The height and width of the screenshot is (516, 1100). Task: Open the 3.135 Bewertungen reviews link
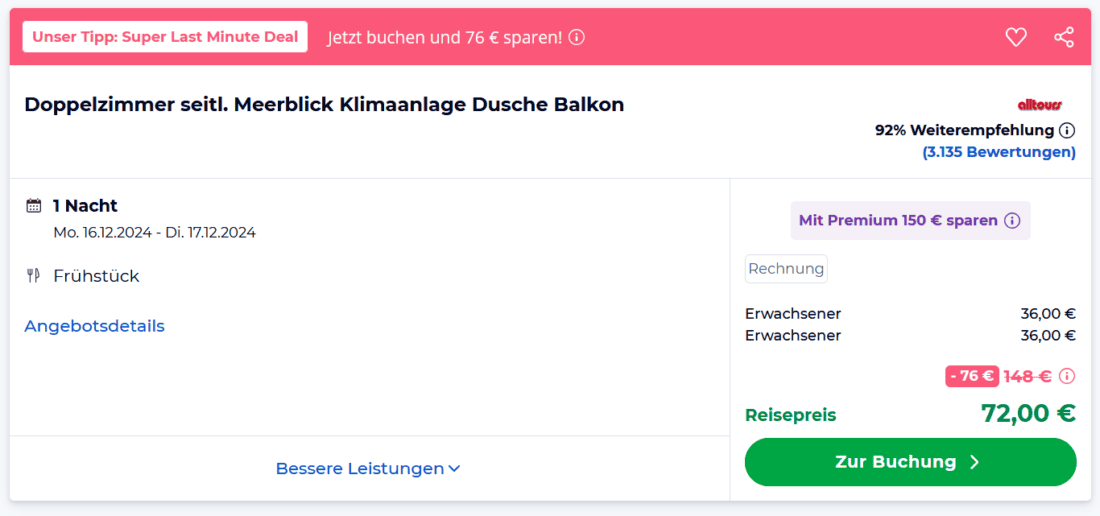[999, 152]
